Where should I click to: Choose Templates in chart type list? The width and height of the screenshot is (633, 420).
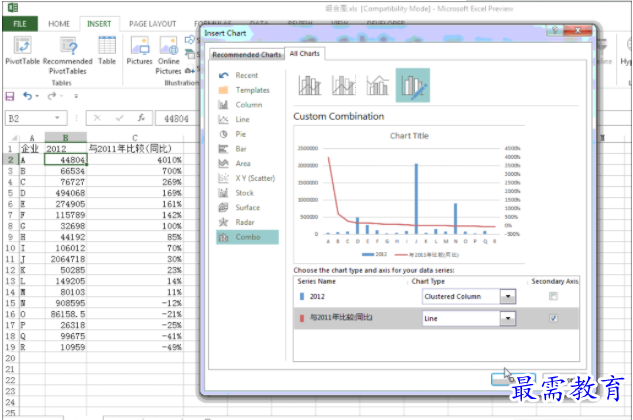click(252, 90)
